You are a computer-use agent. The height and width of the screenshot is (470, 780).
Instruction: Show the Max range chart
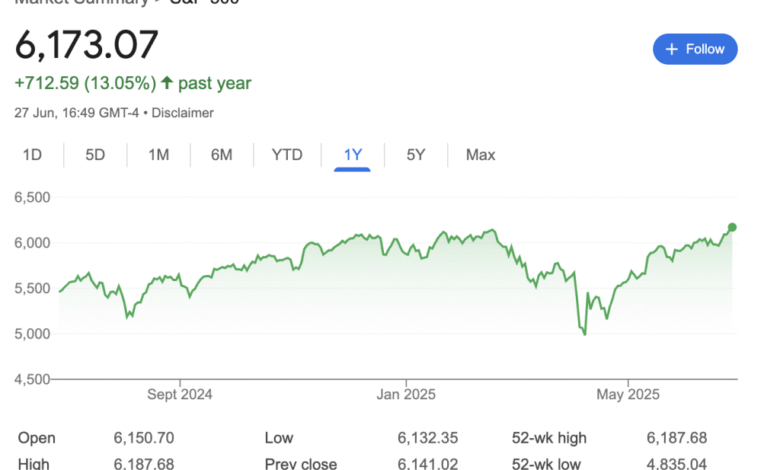[x=481, y=155]
